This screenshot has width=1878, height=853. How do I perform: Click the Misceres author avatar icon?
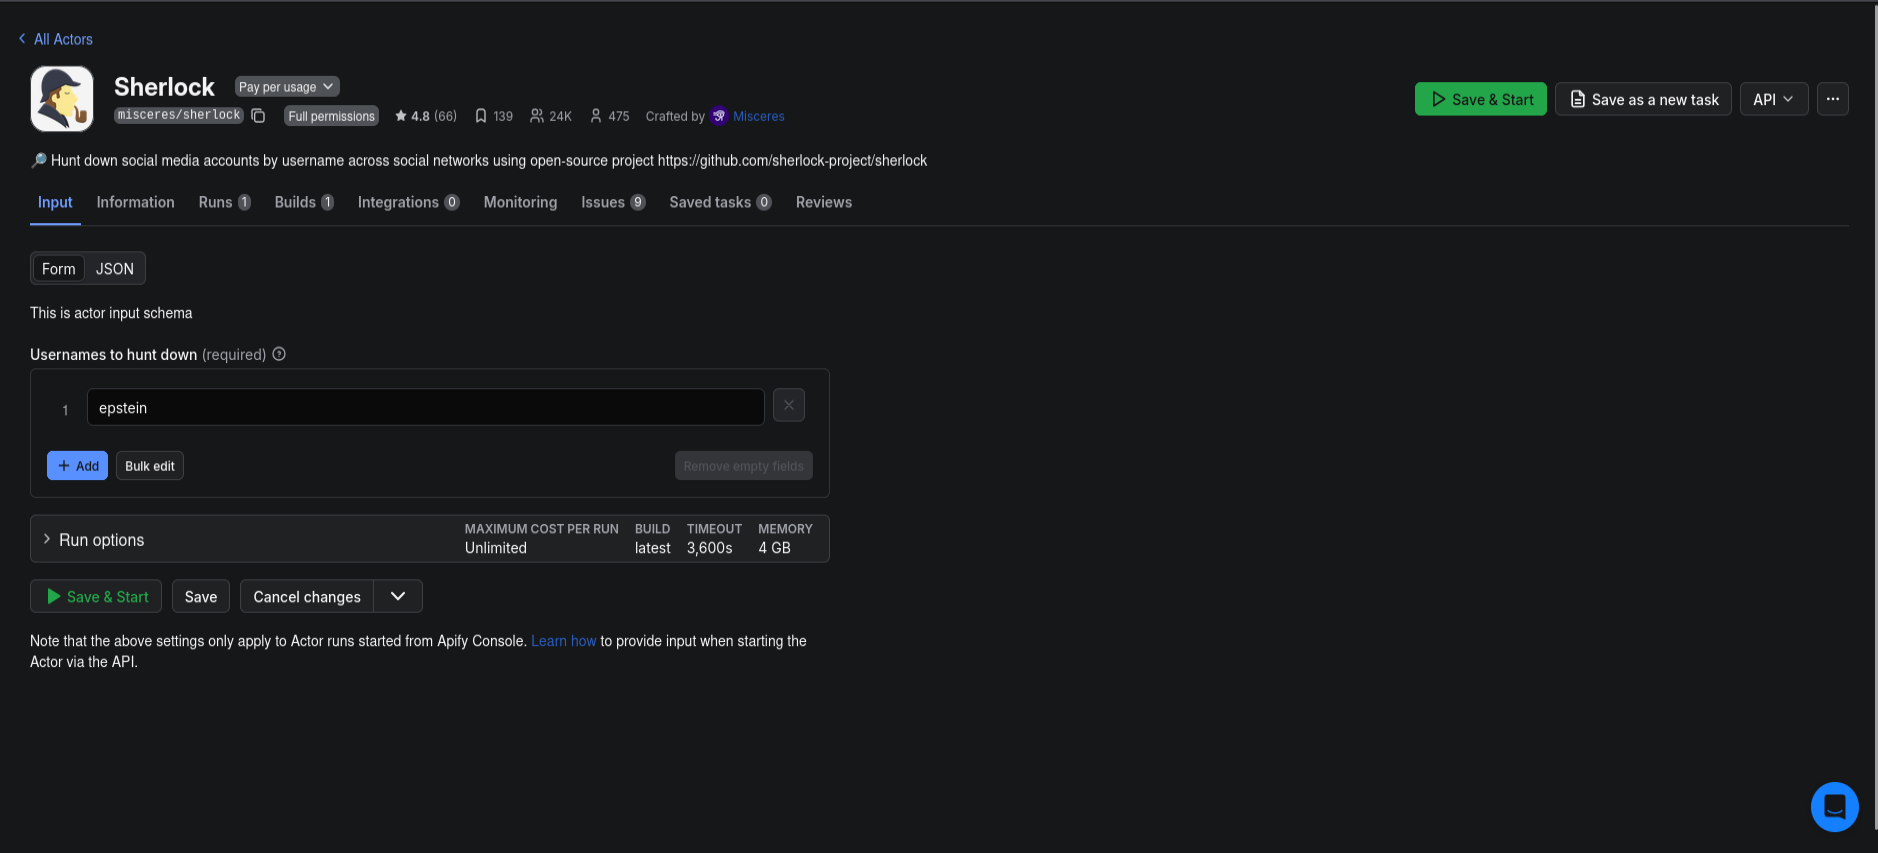(719, 116)
